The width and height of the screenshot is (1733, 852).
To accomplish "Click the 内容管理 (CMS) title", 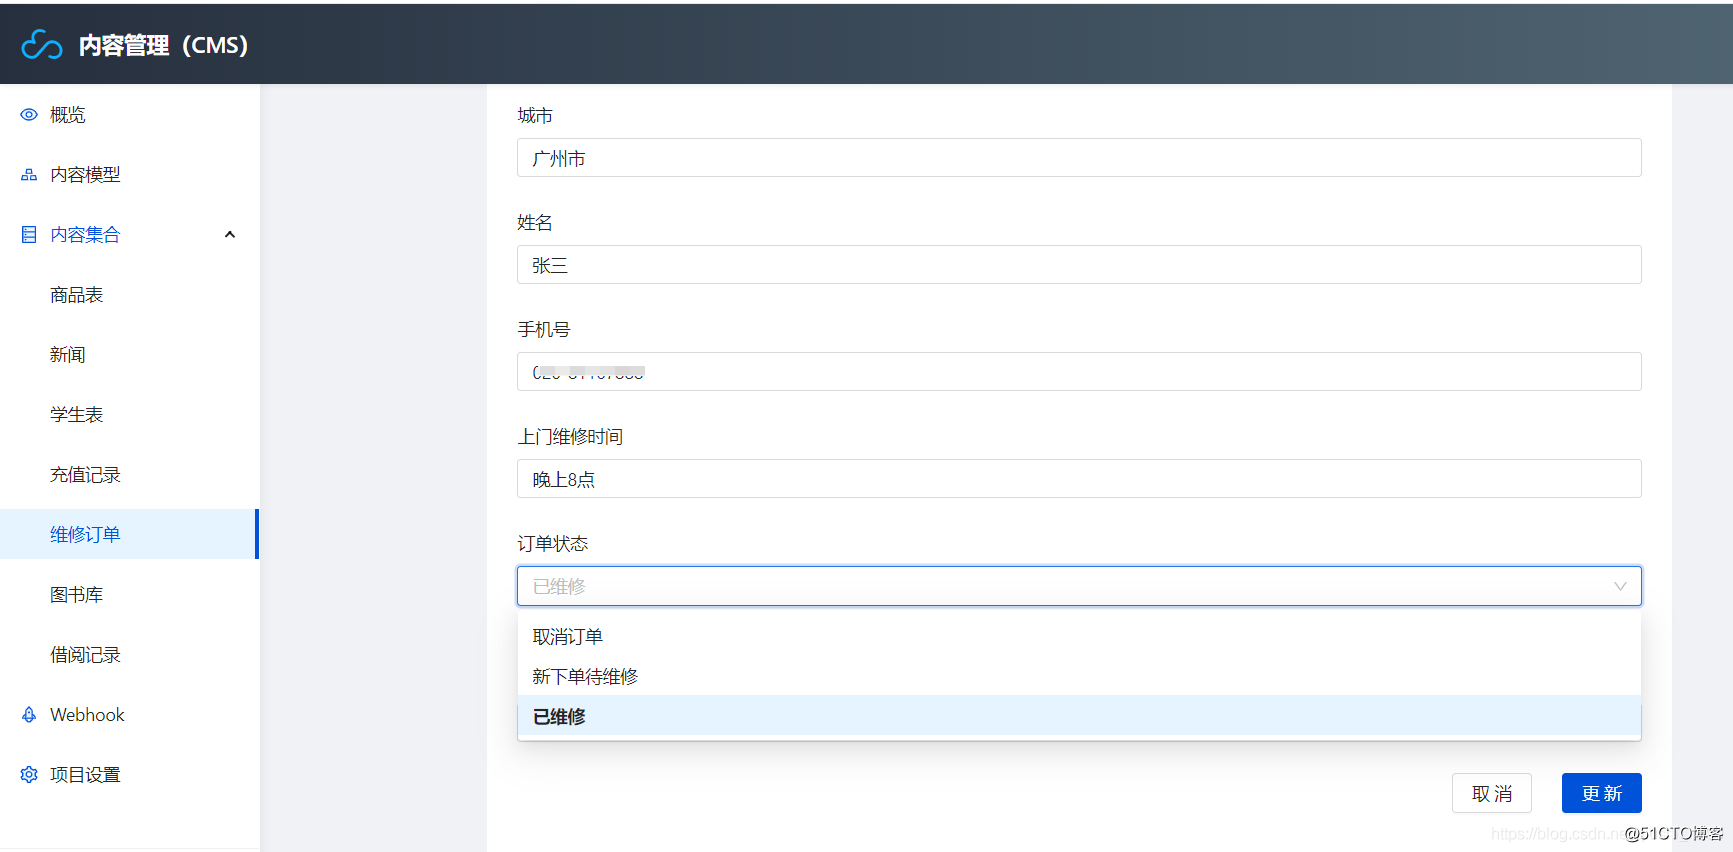I will pyautogui.click(x=164, y=45).
